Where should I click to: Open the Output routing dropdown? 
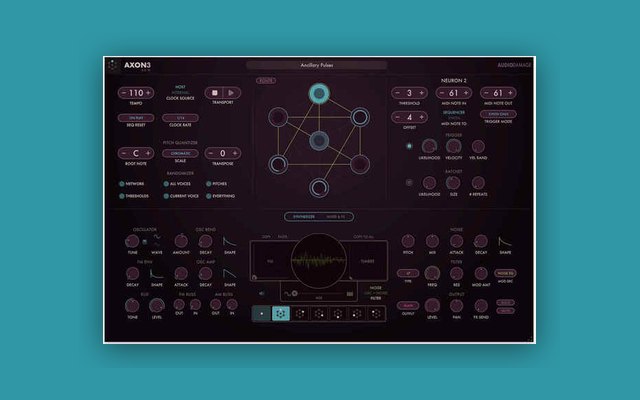point(408,305)
